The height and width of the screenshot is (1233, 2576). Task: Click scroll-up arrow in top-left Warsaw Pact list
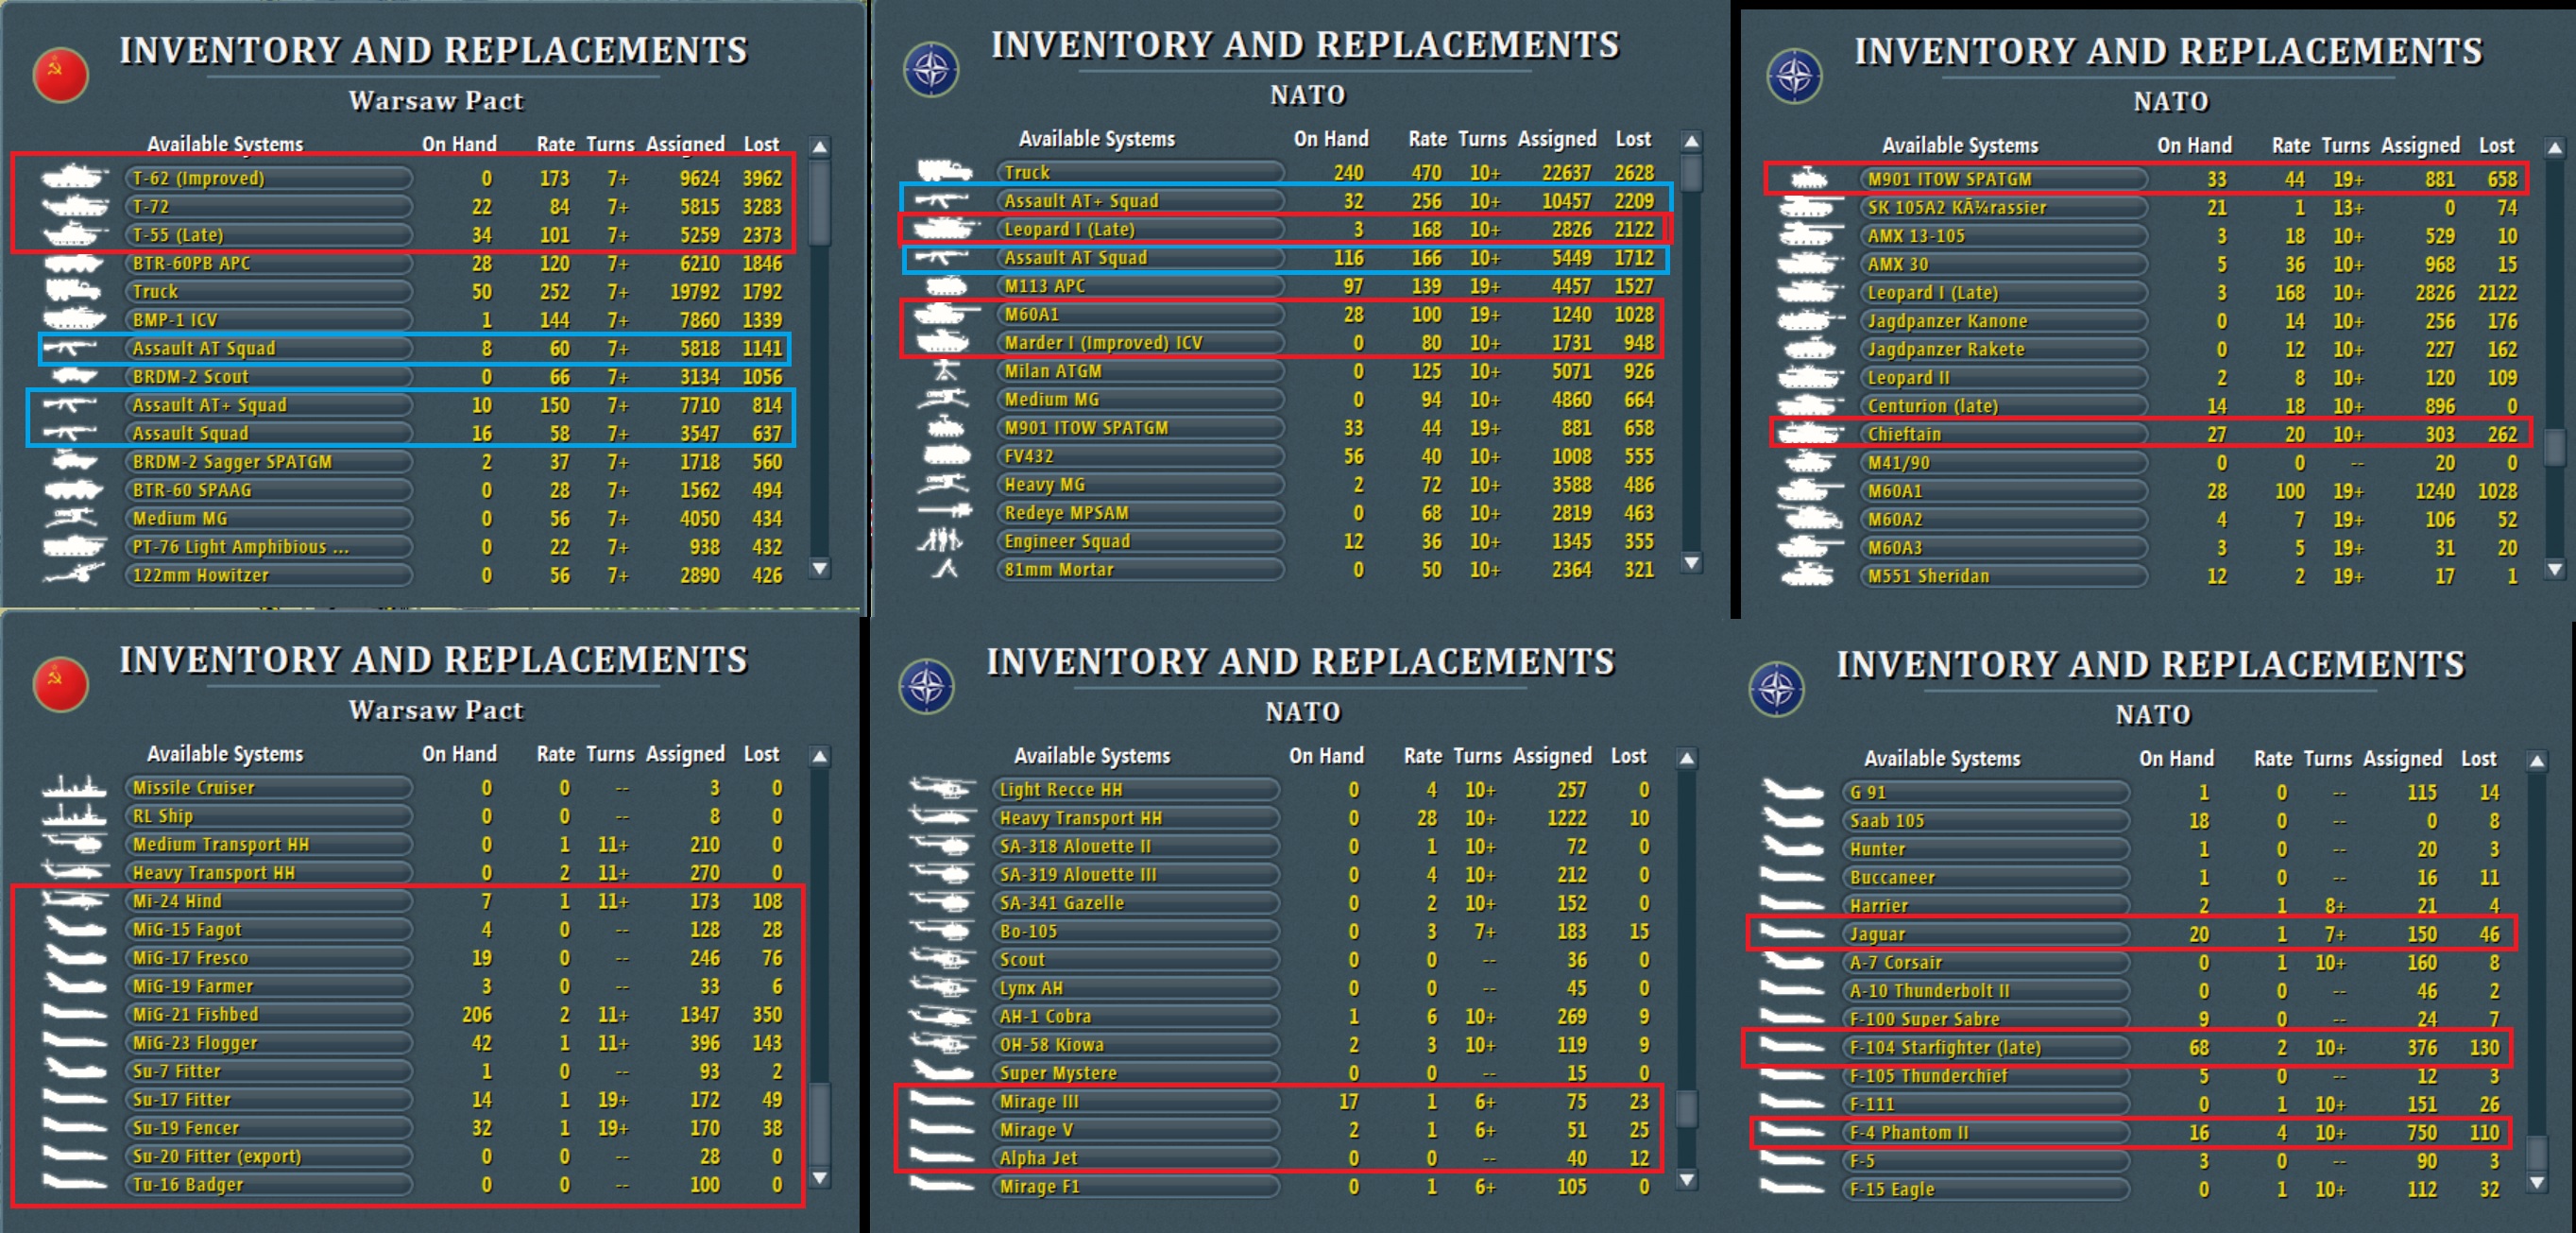coord(820,147)
